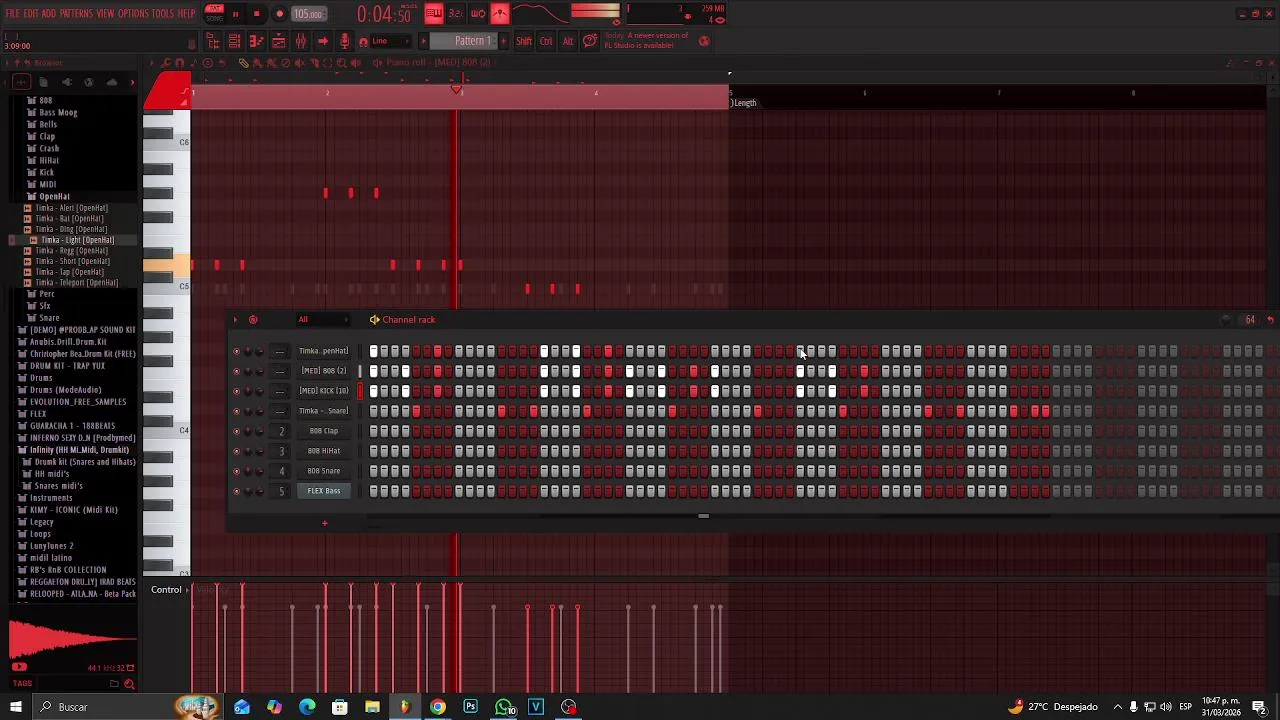The image size is (1280, 720).
Task: Click the loop recording icon
Action: pos(478,14)
